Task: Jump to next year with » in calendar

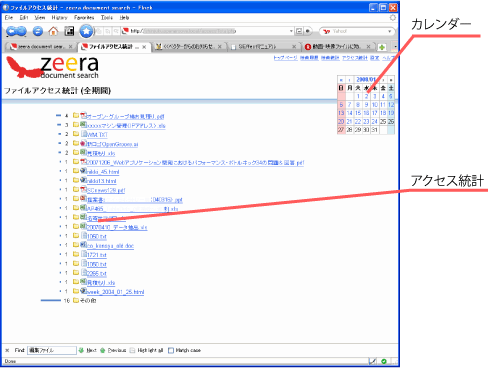Action: (391, 80)
